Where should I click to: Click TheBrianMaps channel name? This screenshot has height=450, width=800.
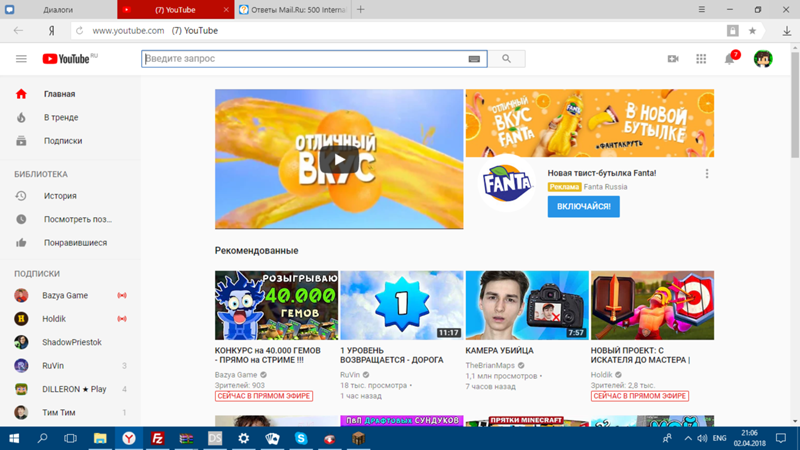[x=490, y=365]
